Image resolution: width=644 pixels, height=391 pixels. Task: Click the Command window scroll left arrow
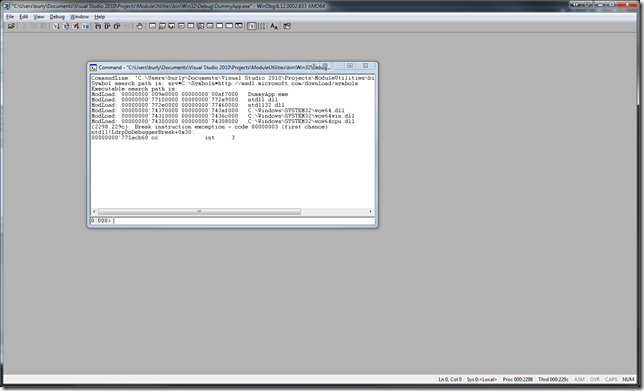coord(94,212)
